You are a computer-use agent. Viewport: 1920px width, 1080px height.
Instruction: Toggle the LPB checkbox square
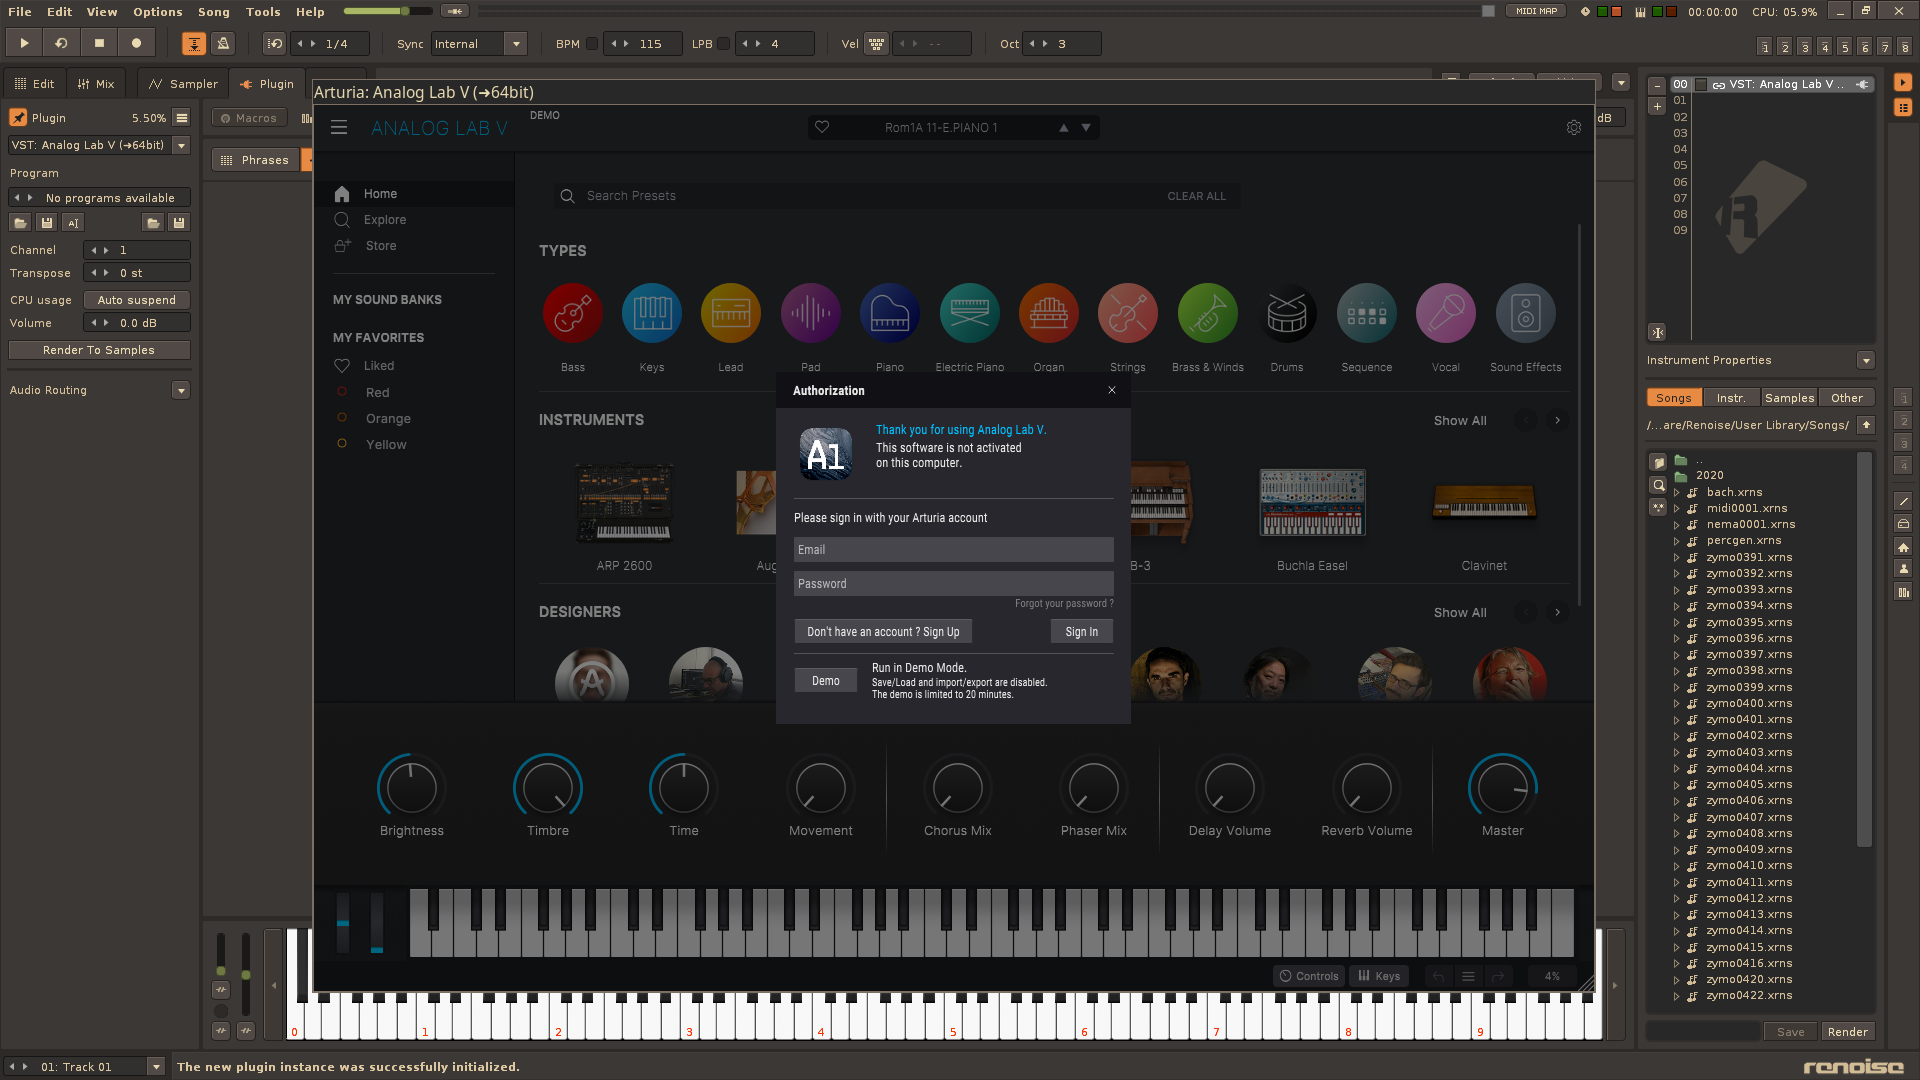pos(723,44)
